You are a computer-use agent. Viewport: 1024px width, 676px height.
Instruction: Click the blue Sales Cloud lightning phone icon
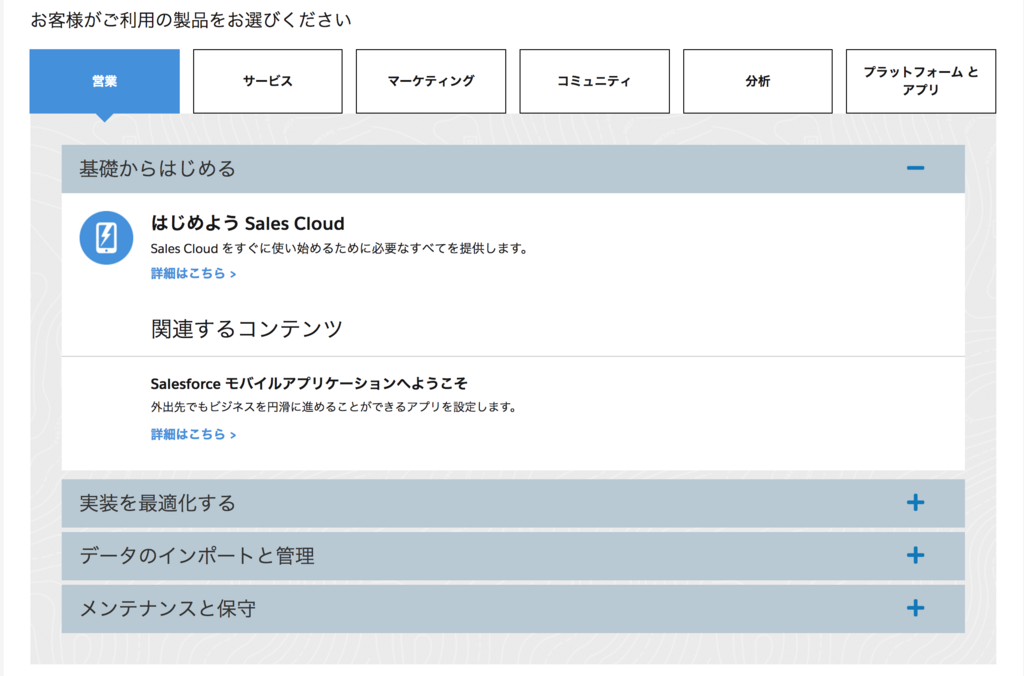(106, 238)
